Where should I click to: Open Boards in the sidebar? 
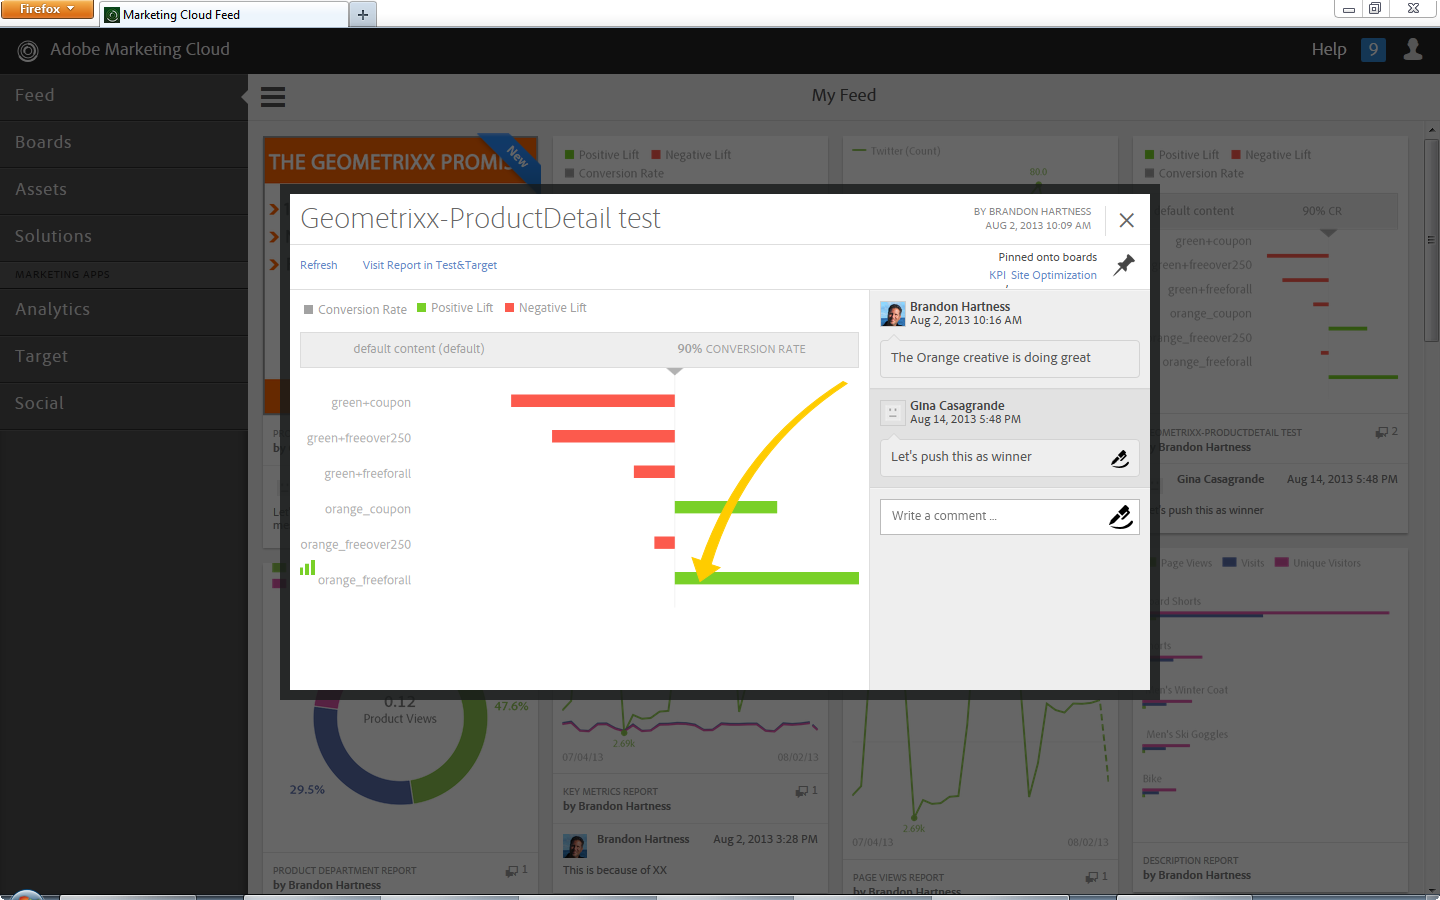point(124,143)
